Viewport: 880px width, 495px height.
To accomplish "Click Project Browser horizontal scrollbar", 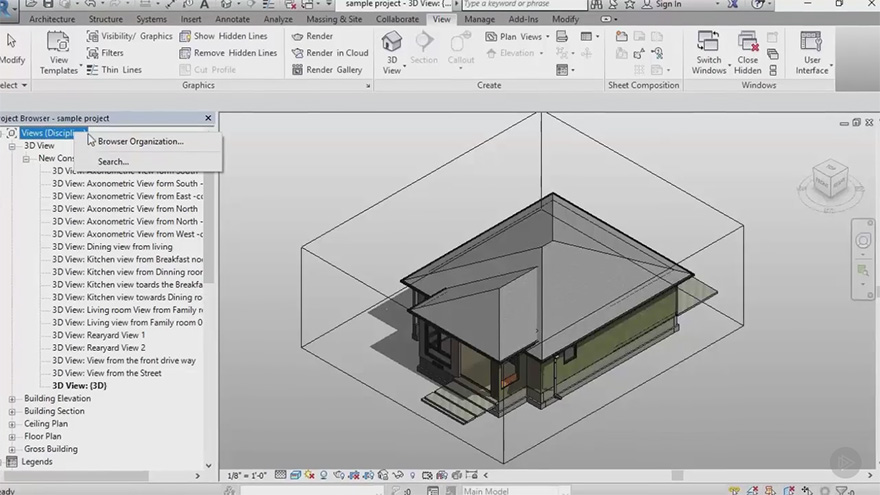I will coord(76,476).
